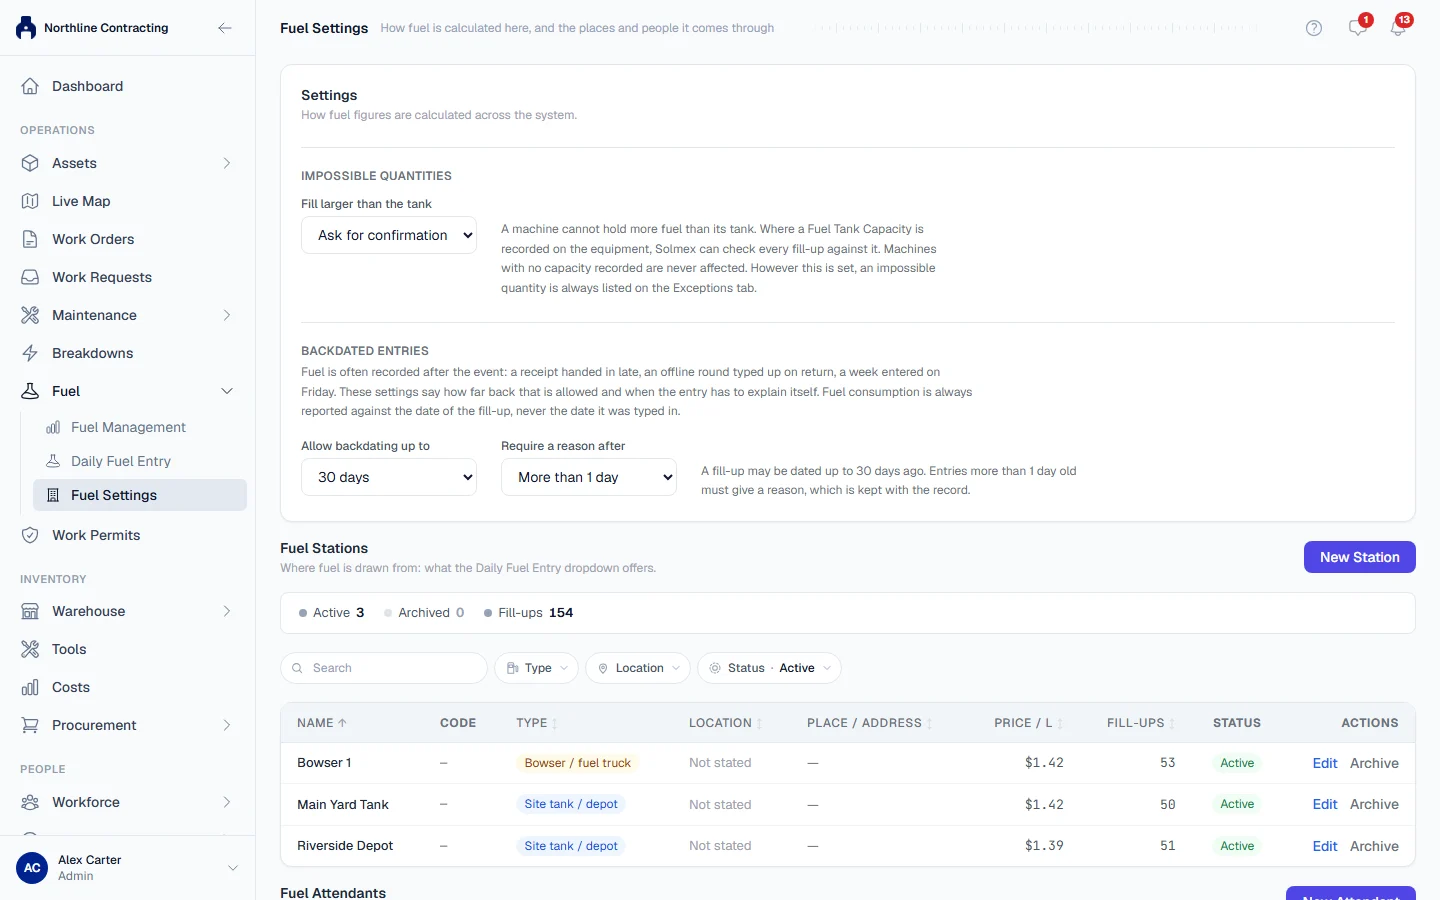Click Breakdowns lightning bolt icon
The image size is (1440, 900).
tap(30, 353)
